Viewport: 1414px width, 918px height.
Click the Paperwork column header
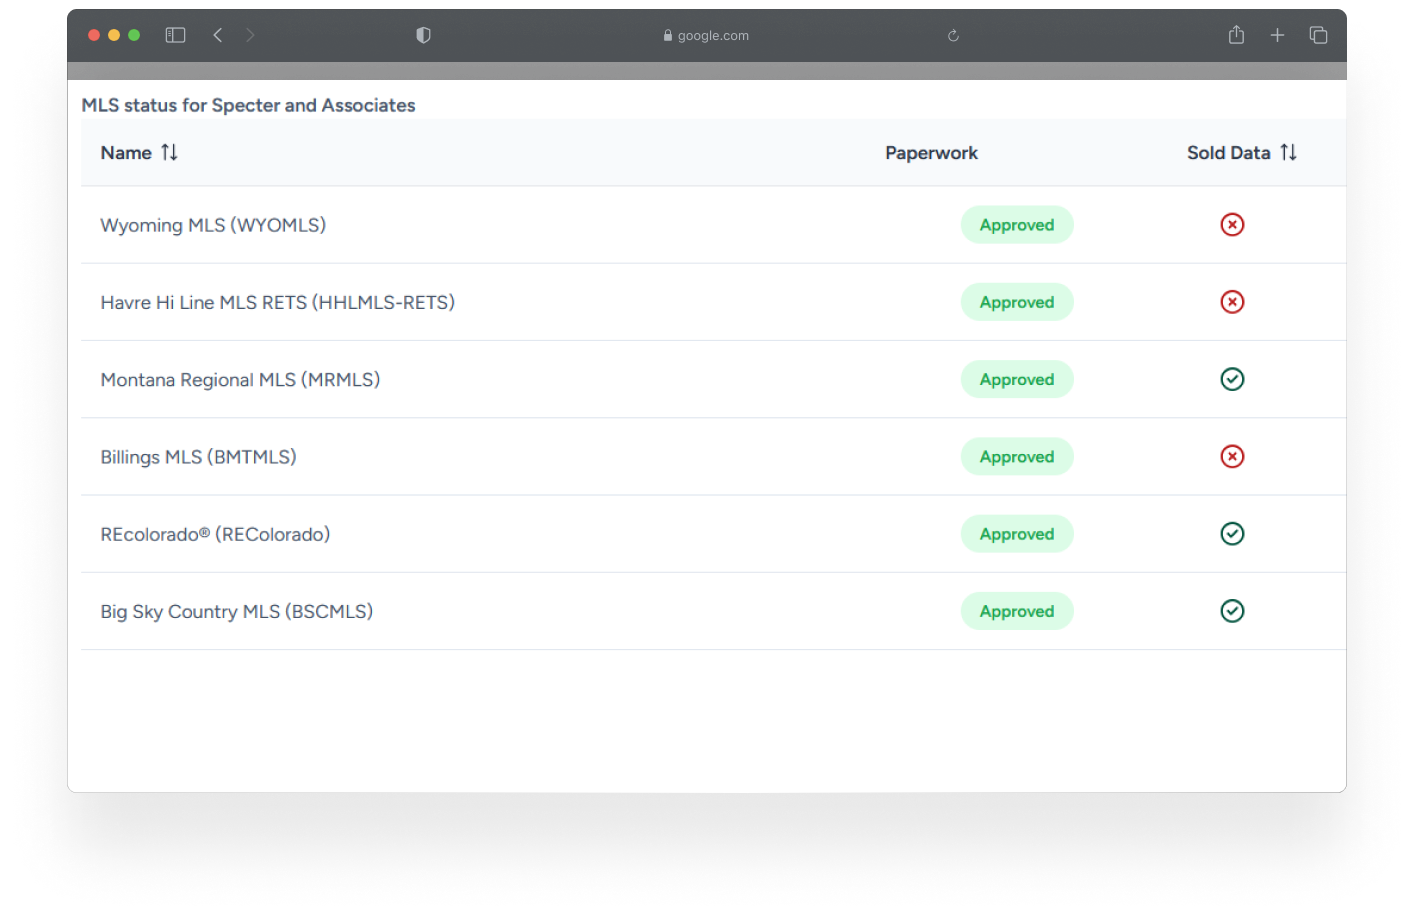coord(931,153)
